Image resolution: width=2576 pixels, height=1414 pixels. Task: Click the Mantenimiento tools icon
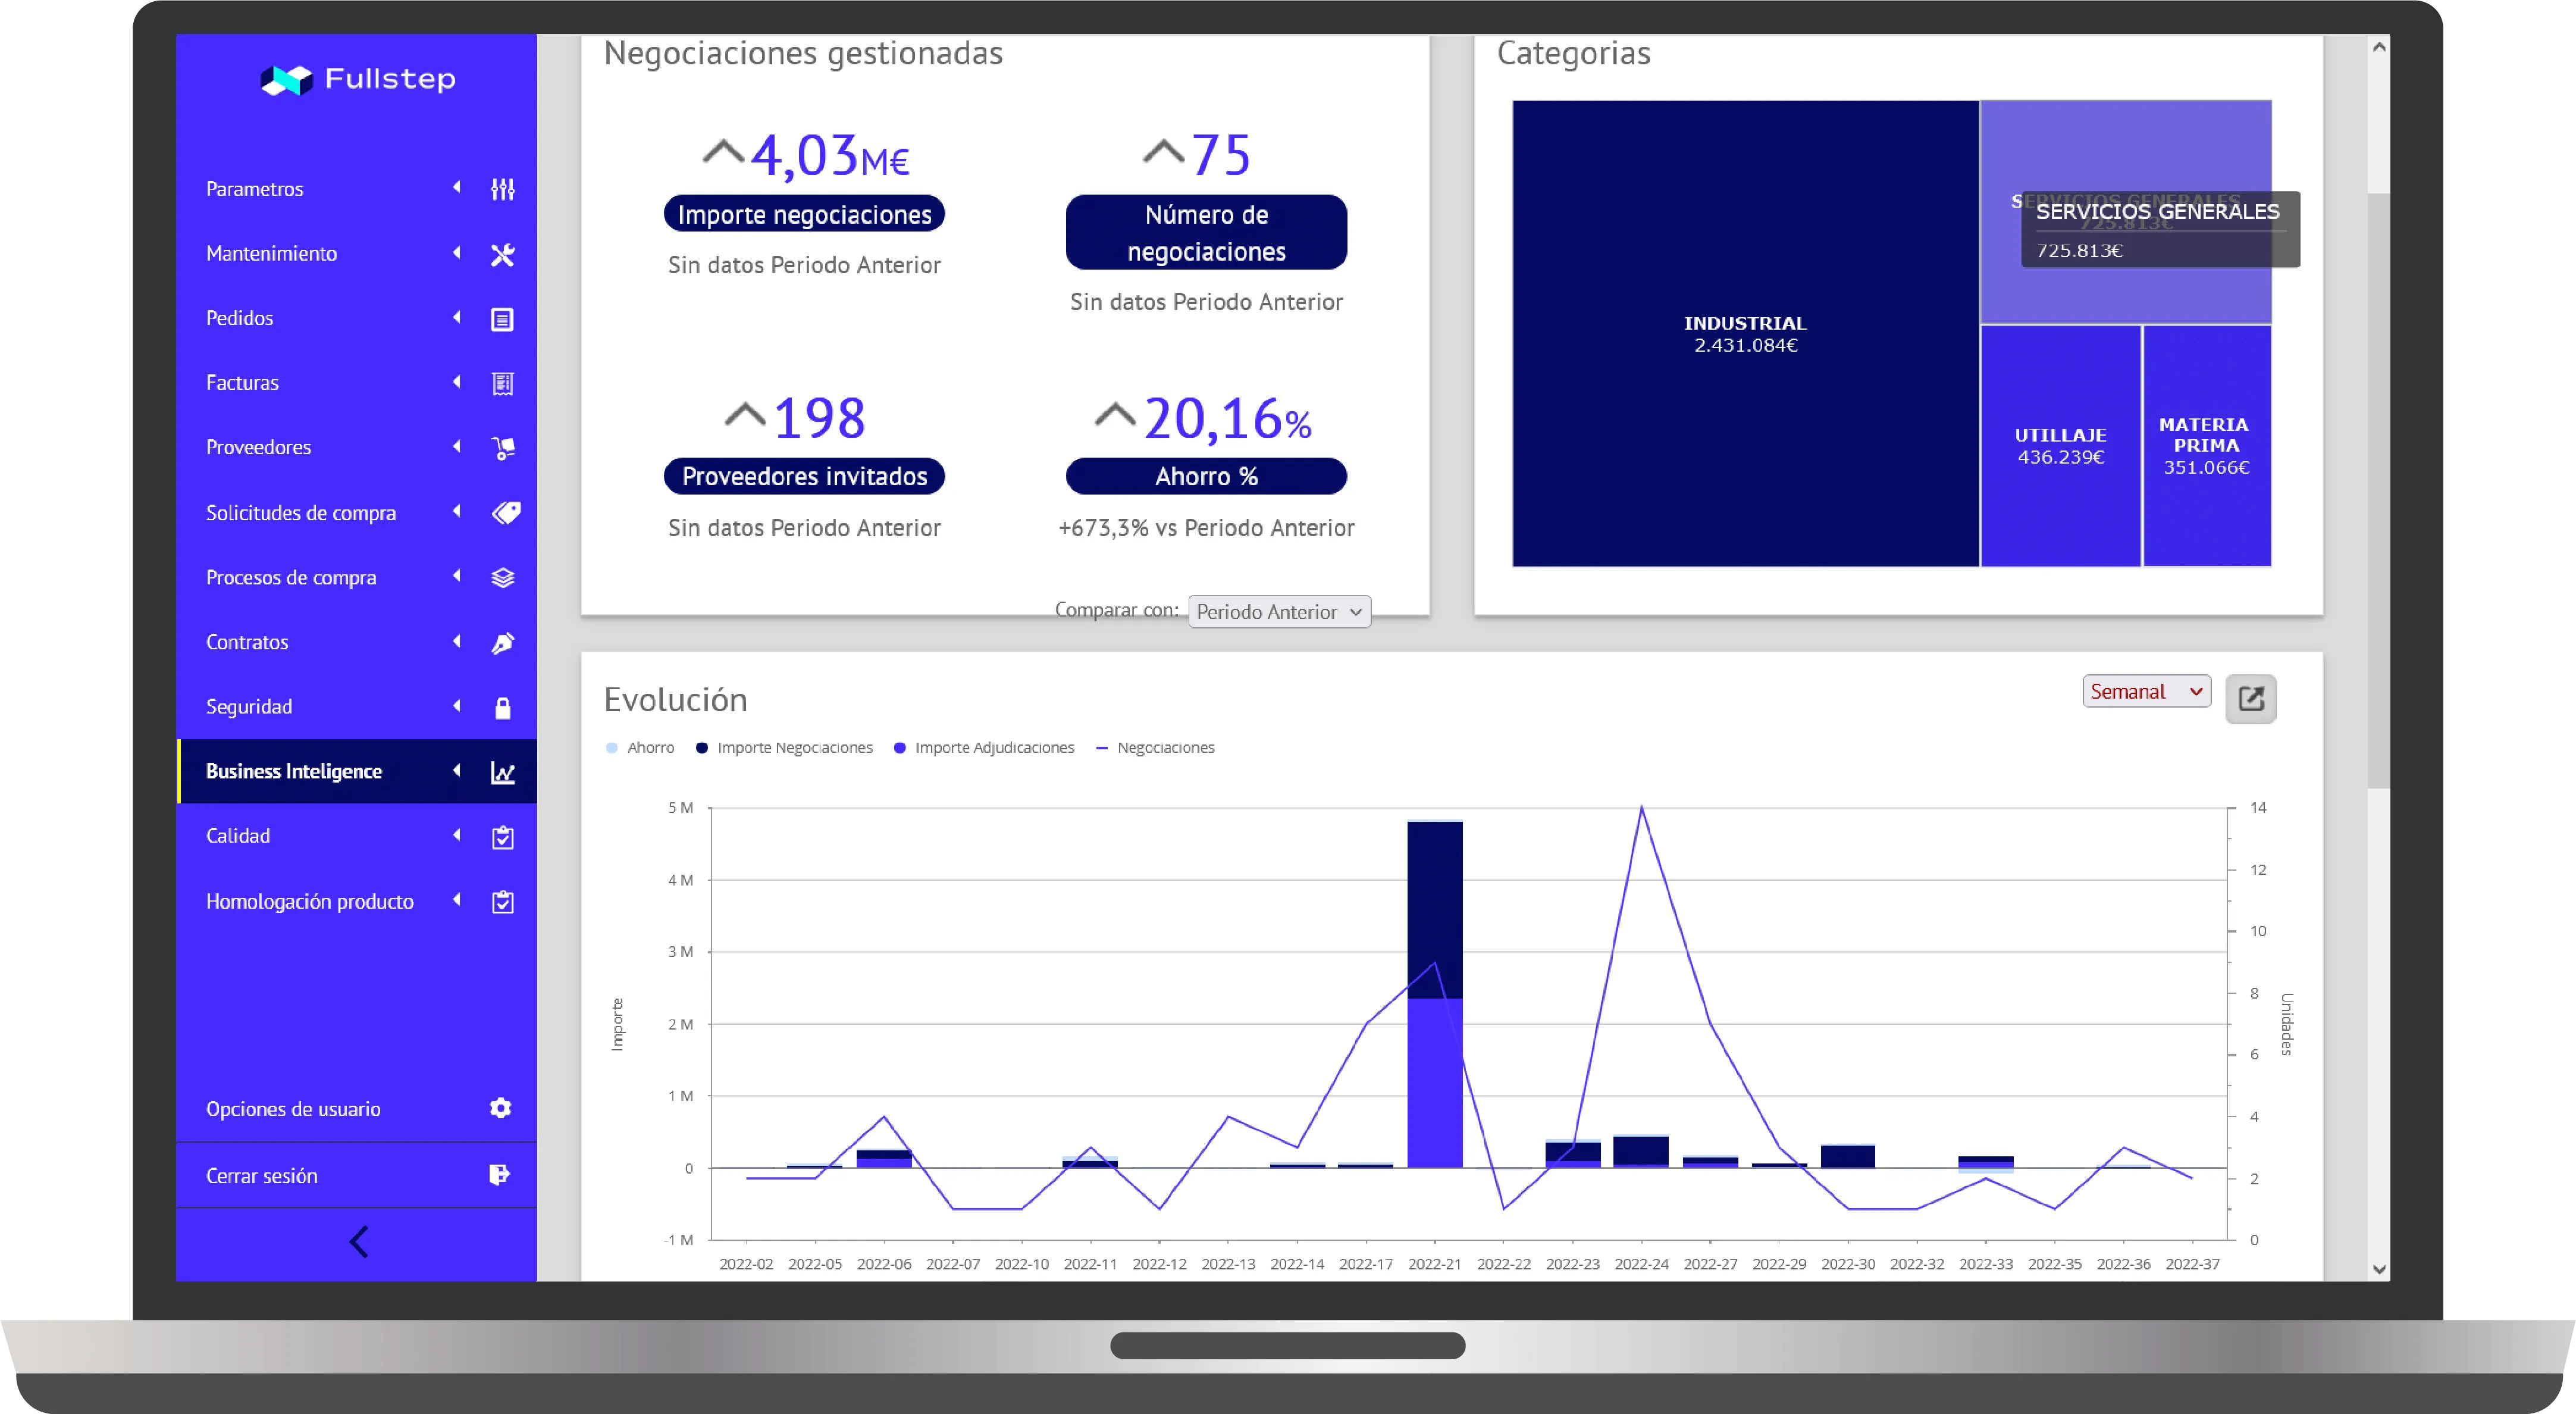502,254
